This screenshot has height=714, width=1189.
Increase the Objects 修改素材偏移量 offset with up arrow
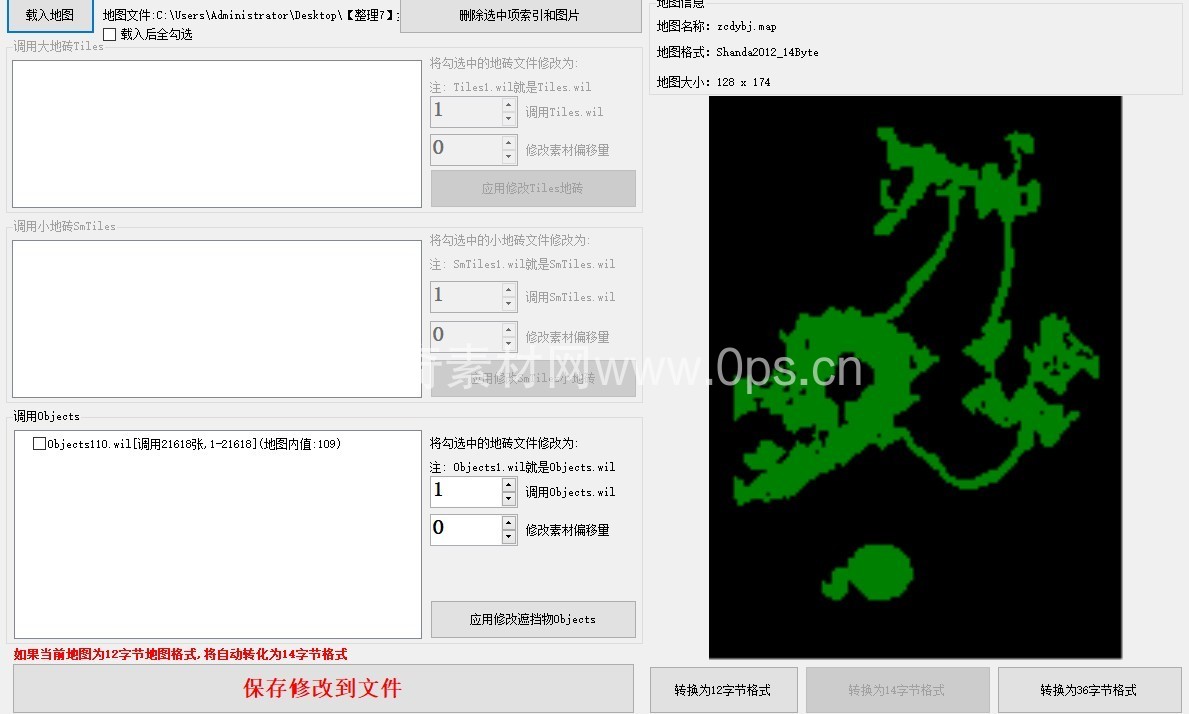(x=508, y=523)
